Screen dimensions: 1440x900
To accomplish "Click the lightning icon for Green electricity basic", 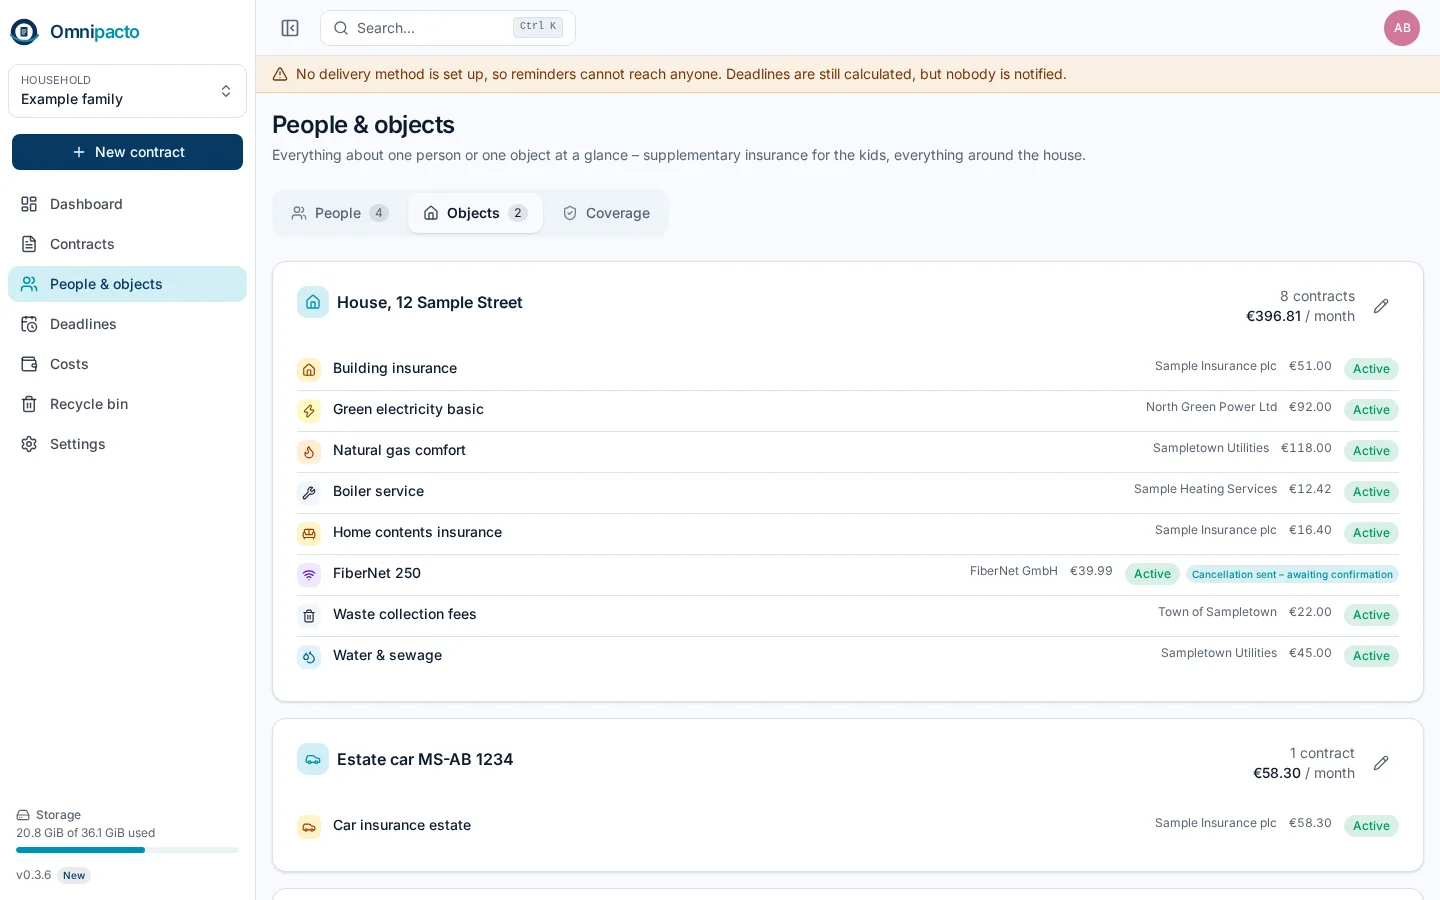I will coord(309,411).
